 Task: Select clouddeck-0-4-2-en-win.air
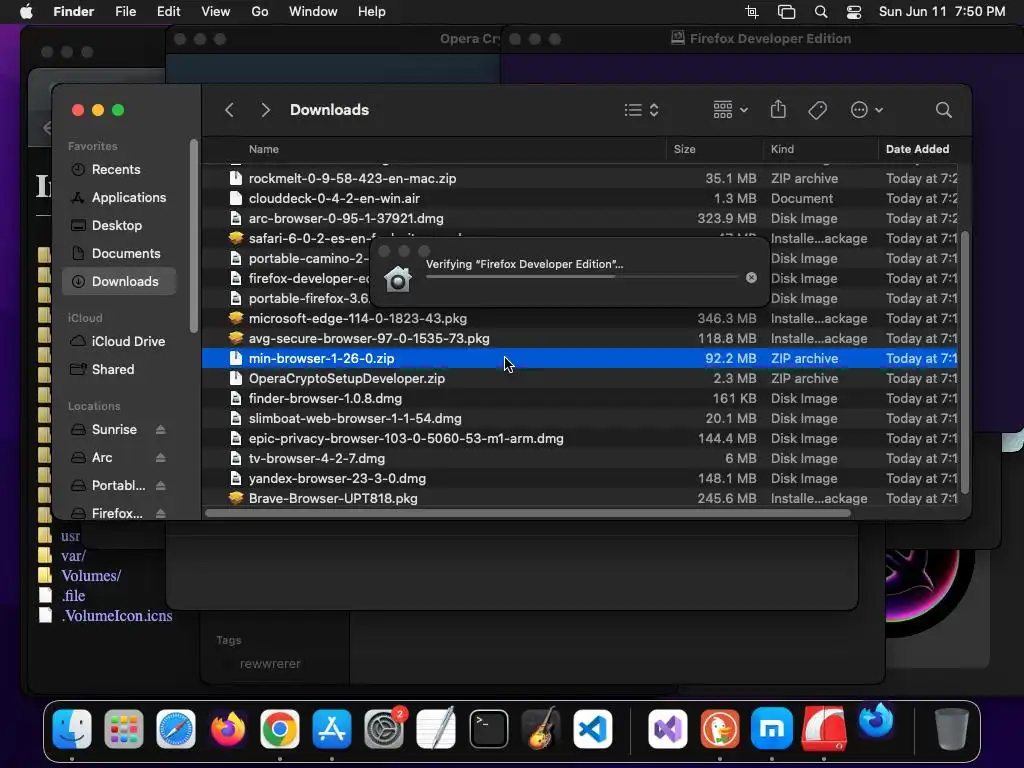click(580, 199)
